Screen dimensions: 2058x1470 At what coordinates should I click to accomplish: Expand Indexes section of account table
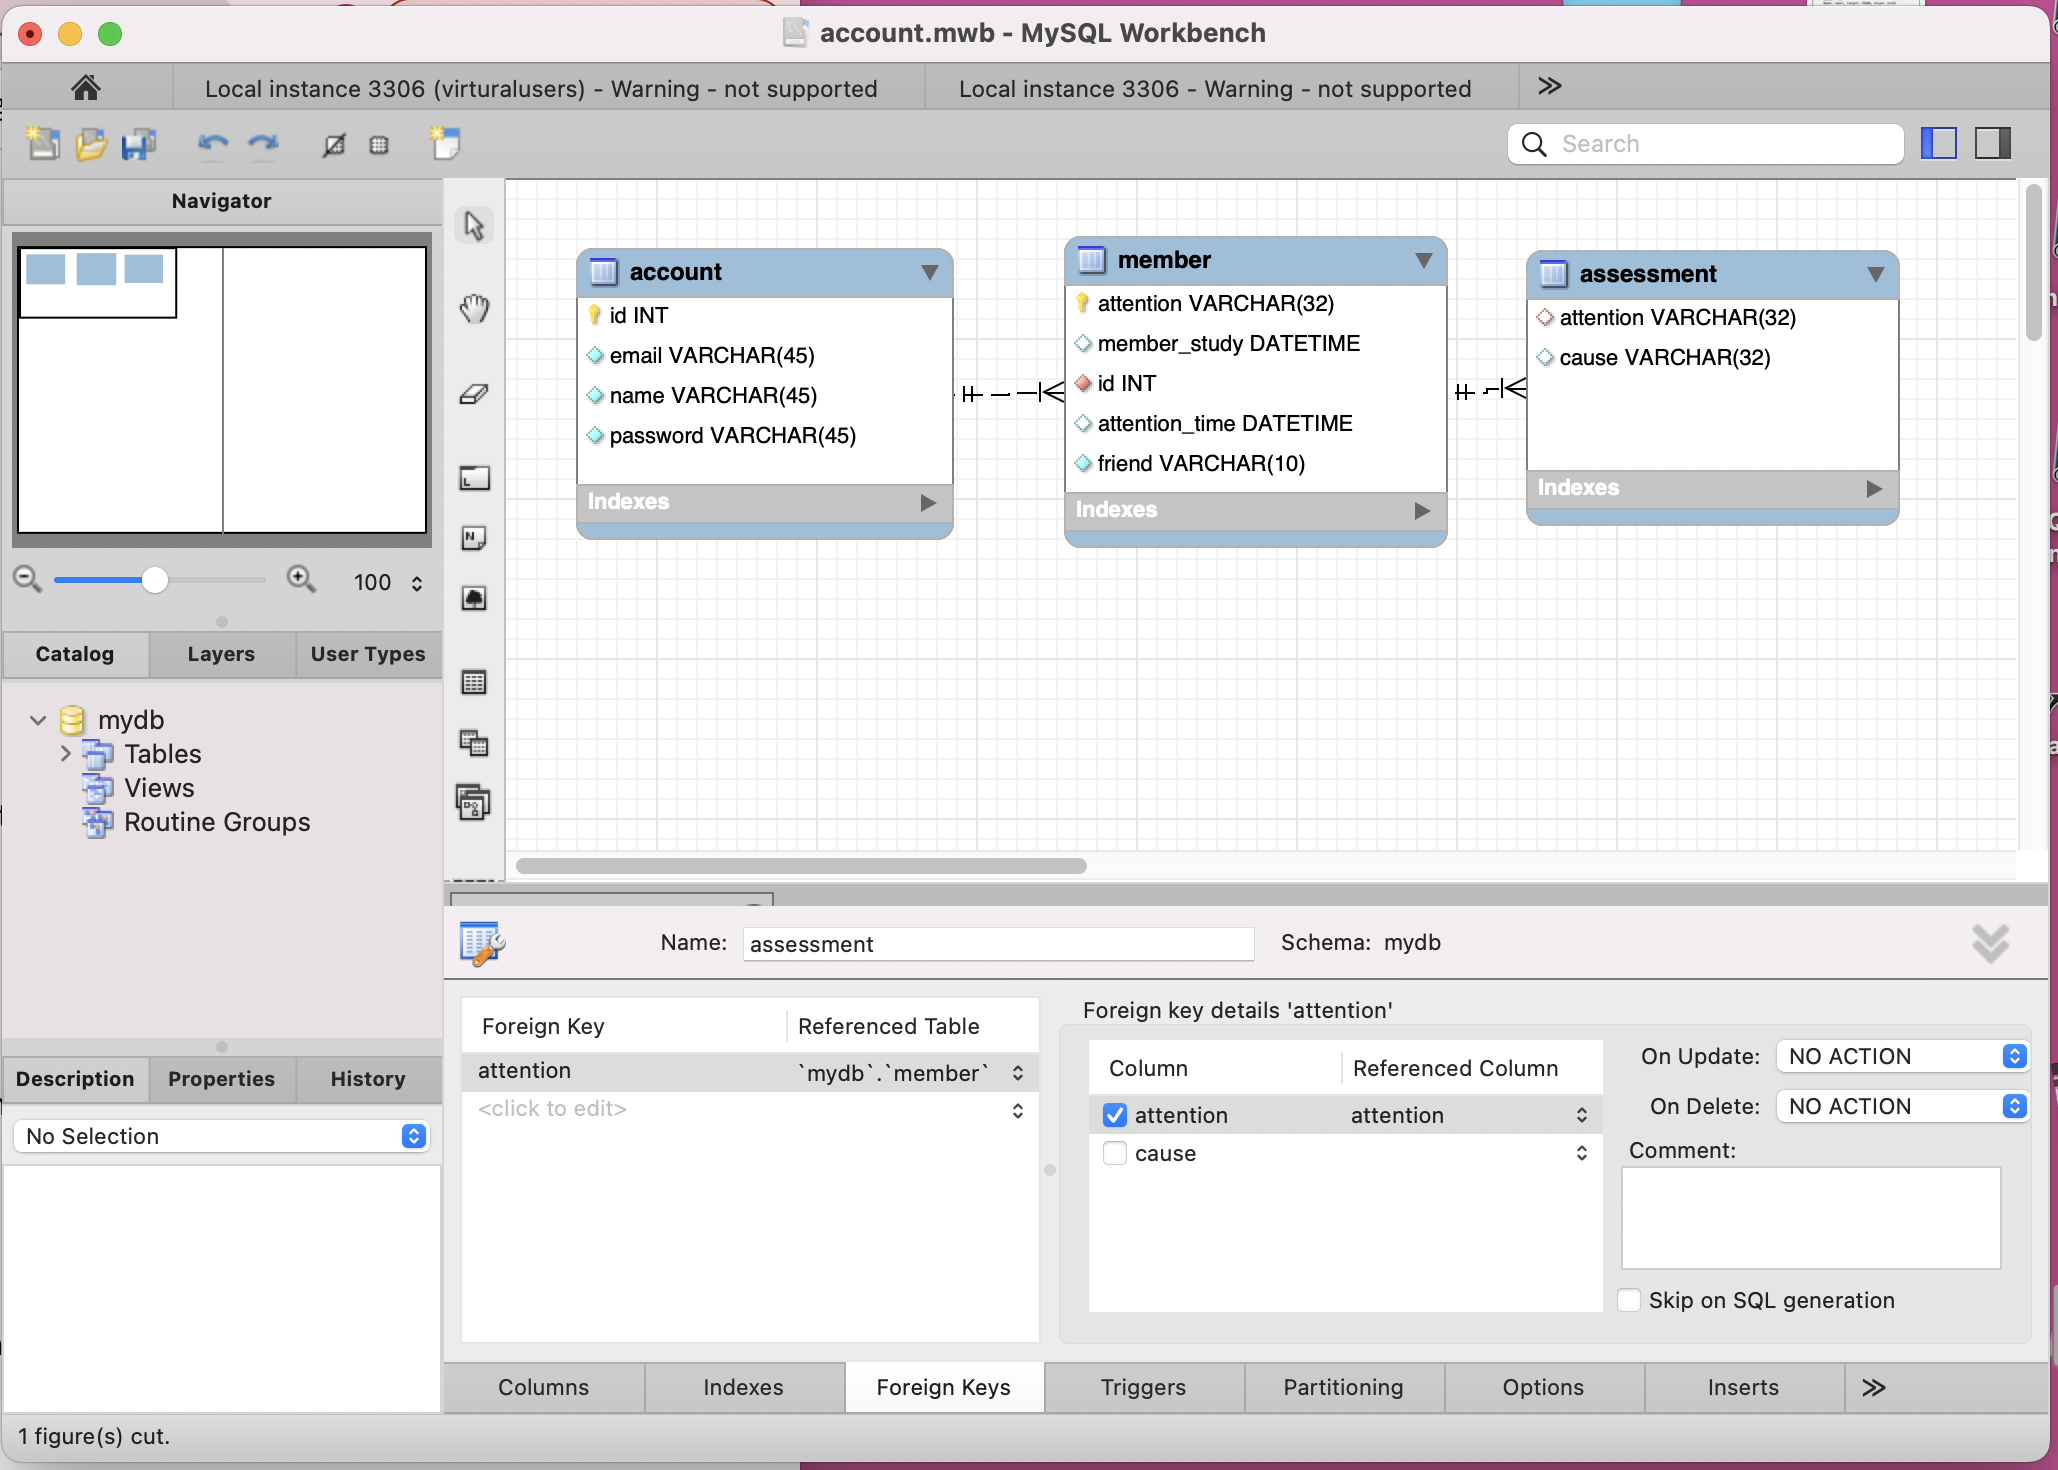[928, 502]
